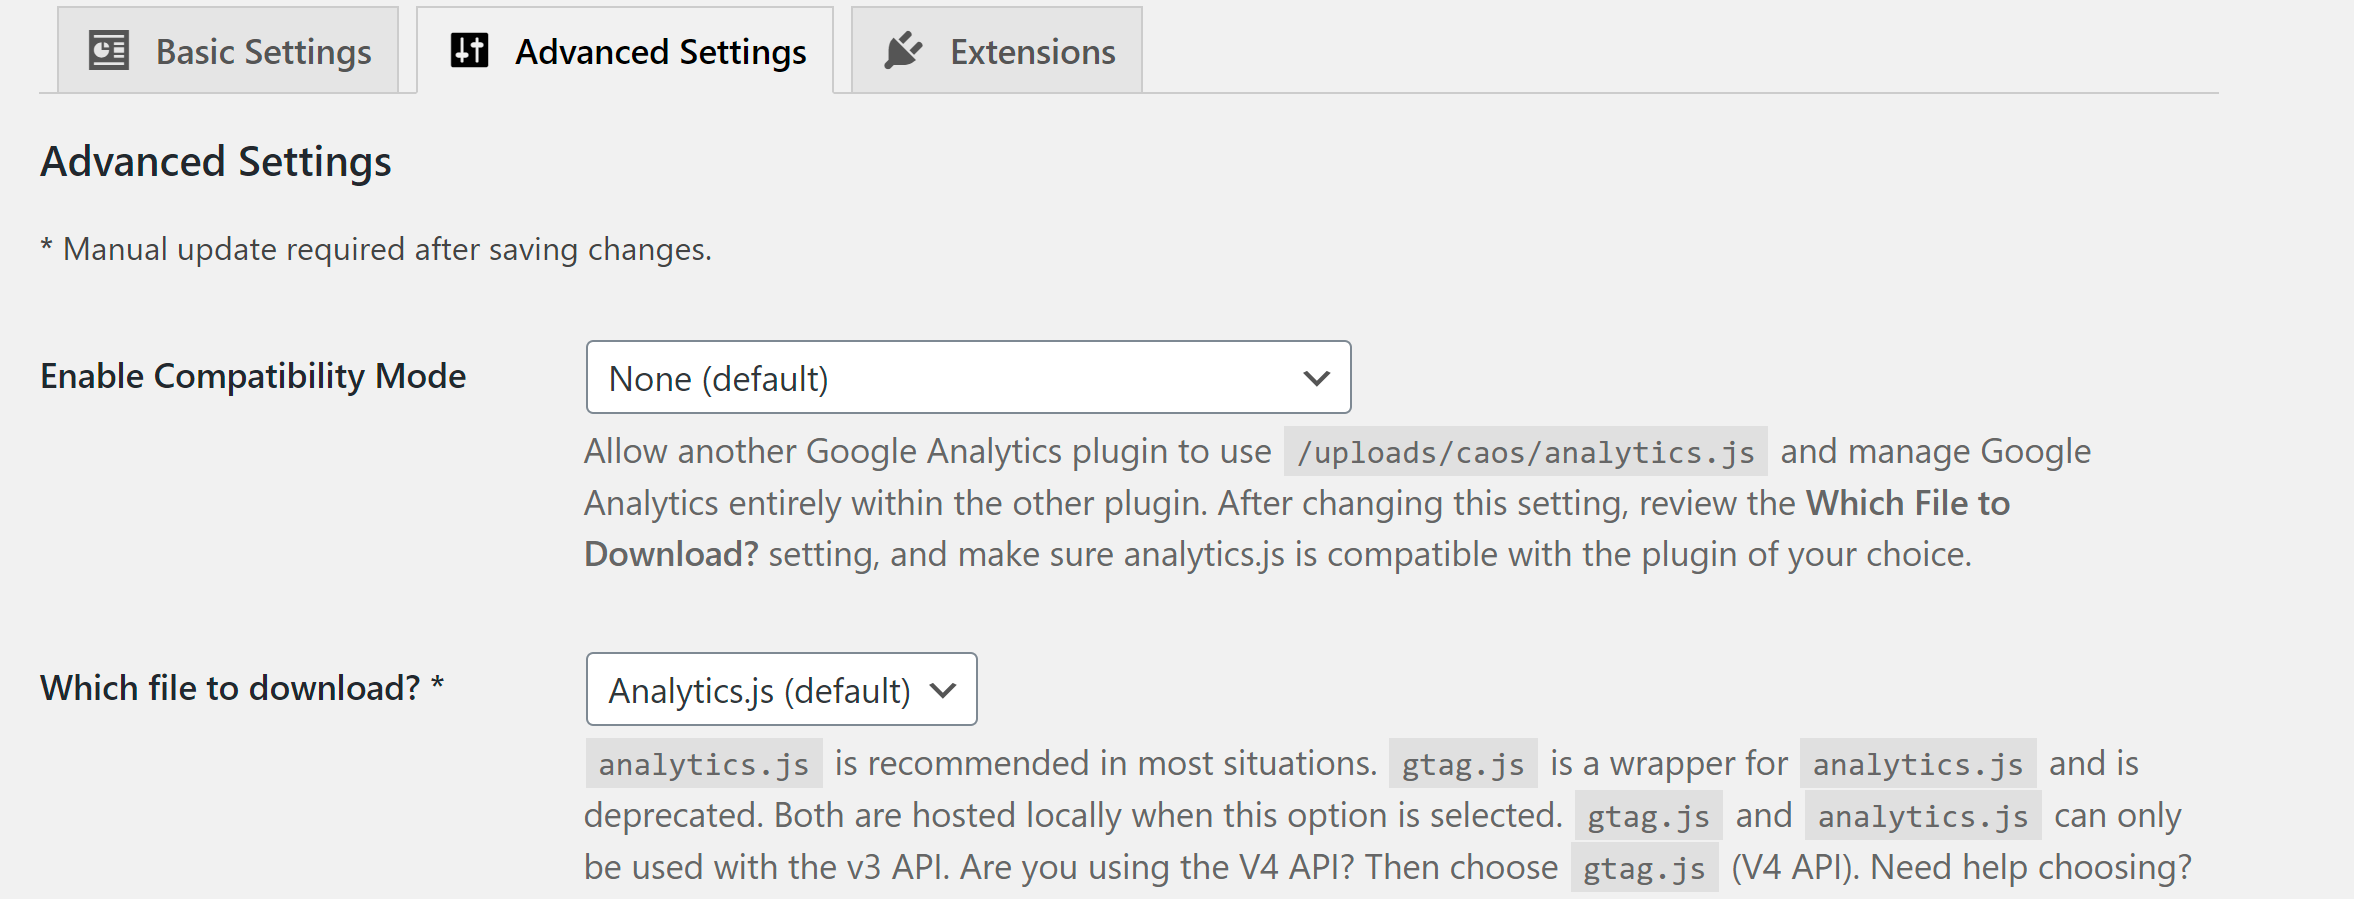The height and width of the screenshot is (899, 2354).
Task: Click the /uploads/caos/analytics.js code path
Action: (x=1525, y=452)
